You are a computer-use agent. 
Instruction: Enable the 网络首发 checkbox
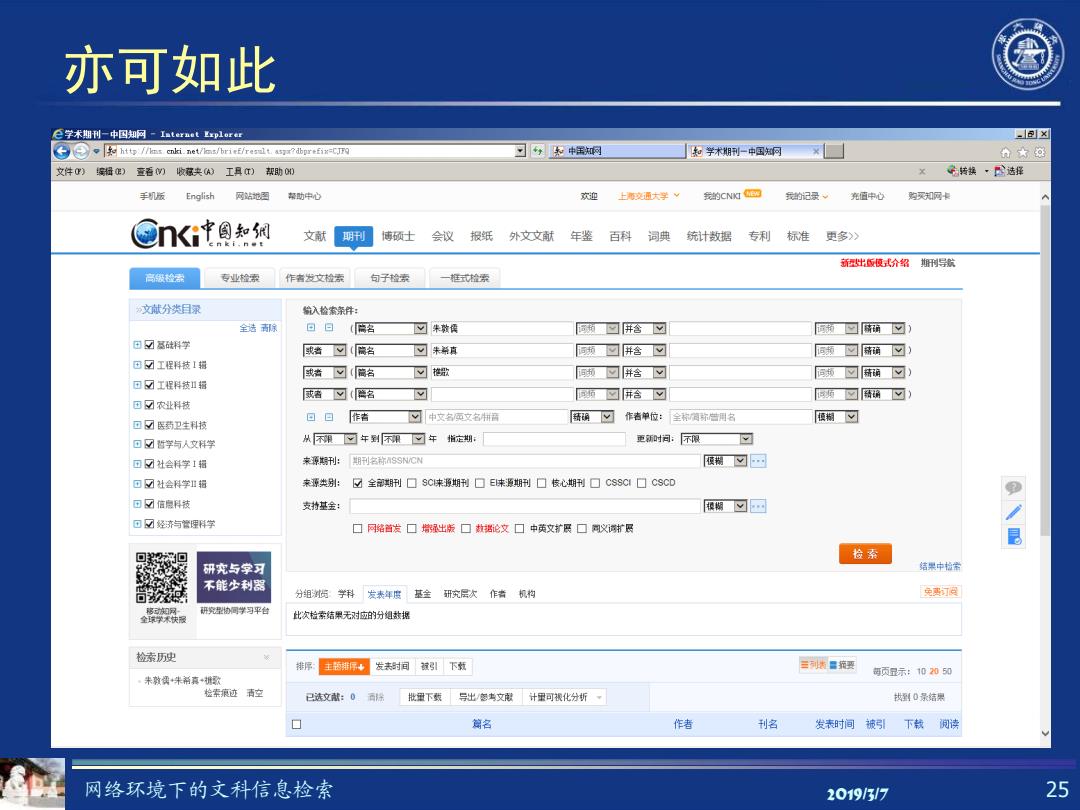coord(357,529)
